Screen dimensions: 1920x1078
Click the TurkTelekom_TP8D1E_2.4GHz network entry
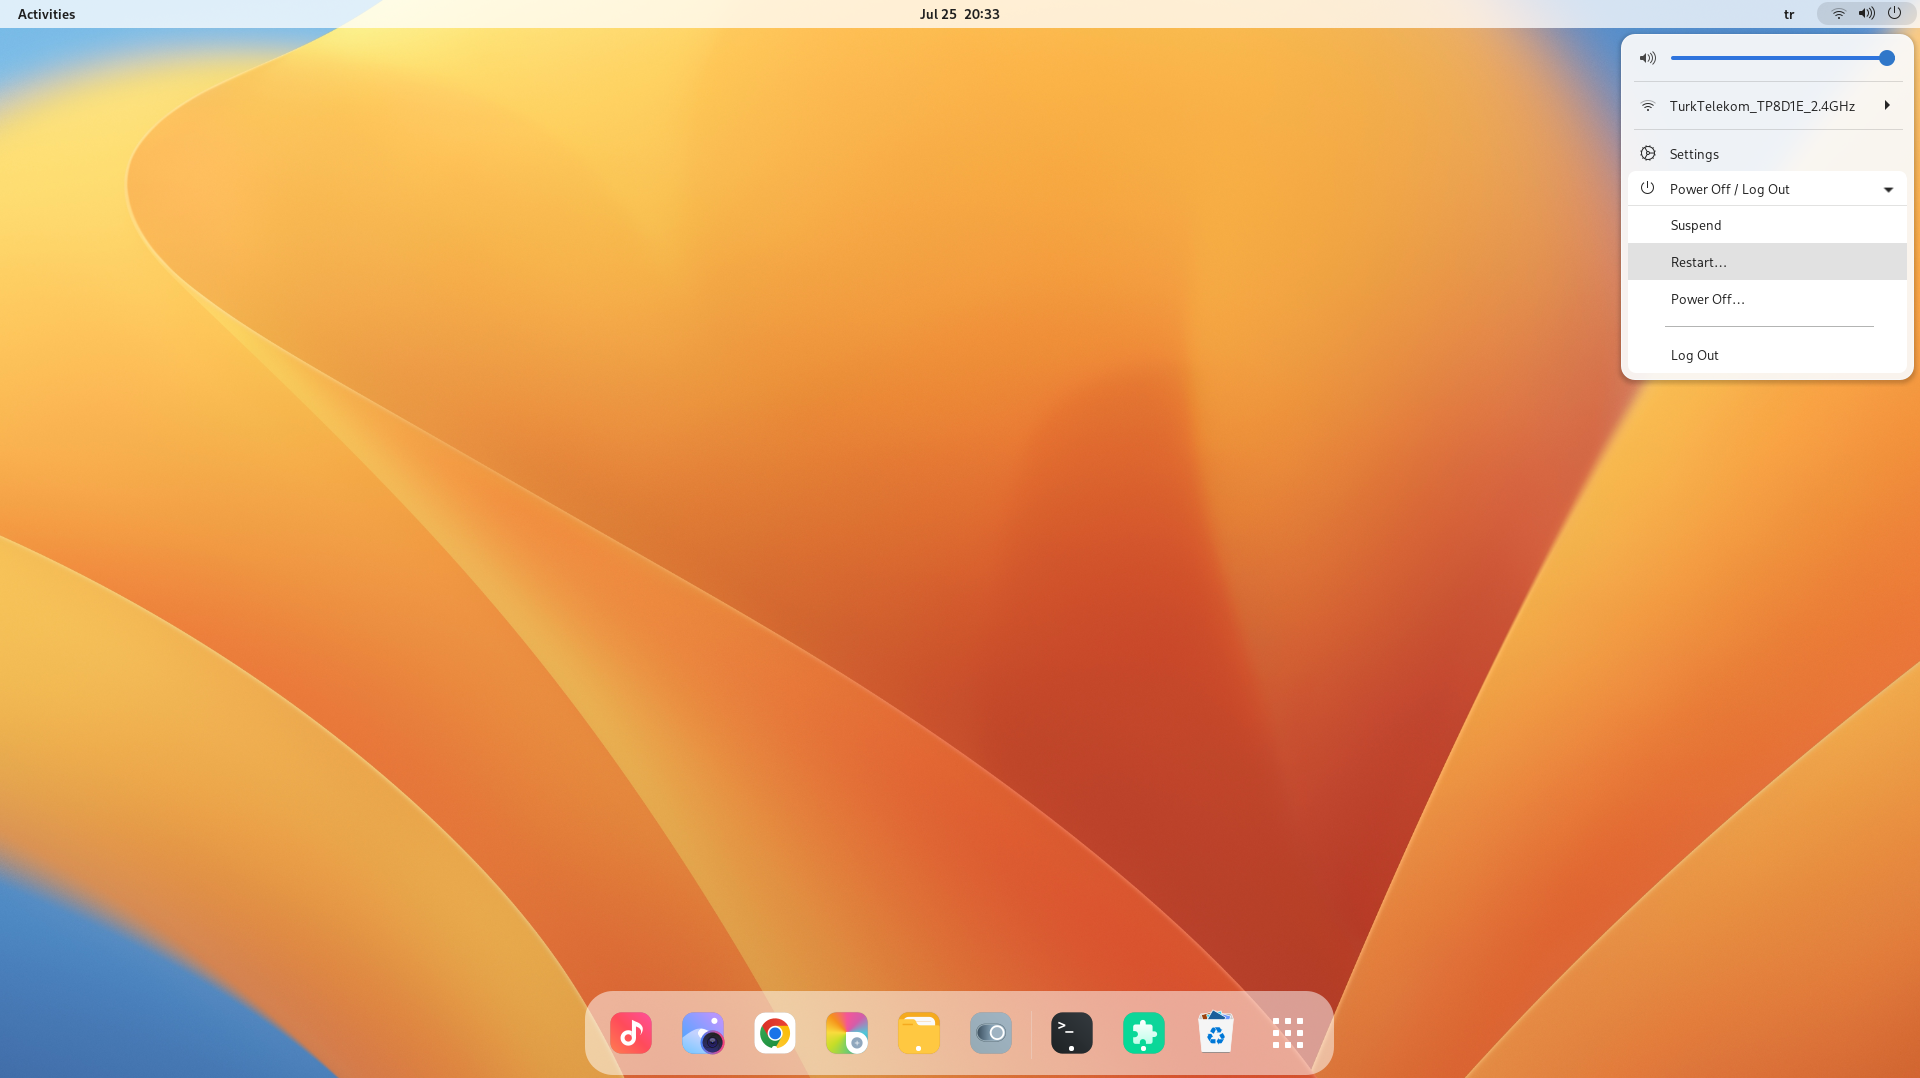pos(1767,106)
